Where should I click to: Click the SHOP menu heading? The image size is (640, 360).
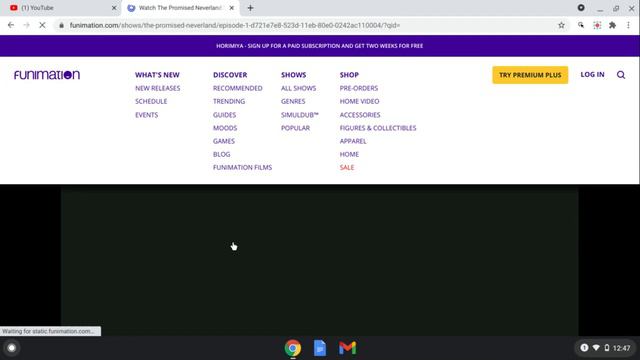(x=349, y=75)
